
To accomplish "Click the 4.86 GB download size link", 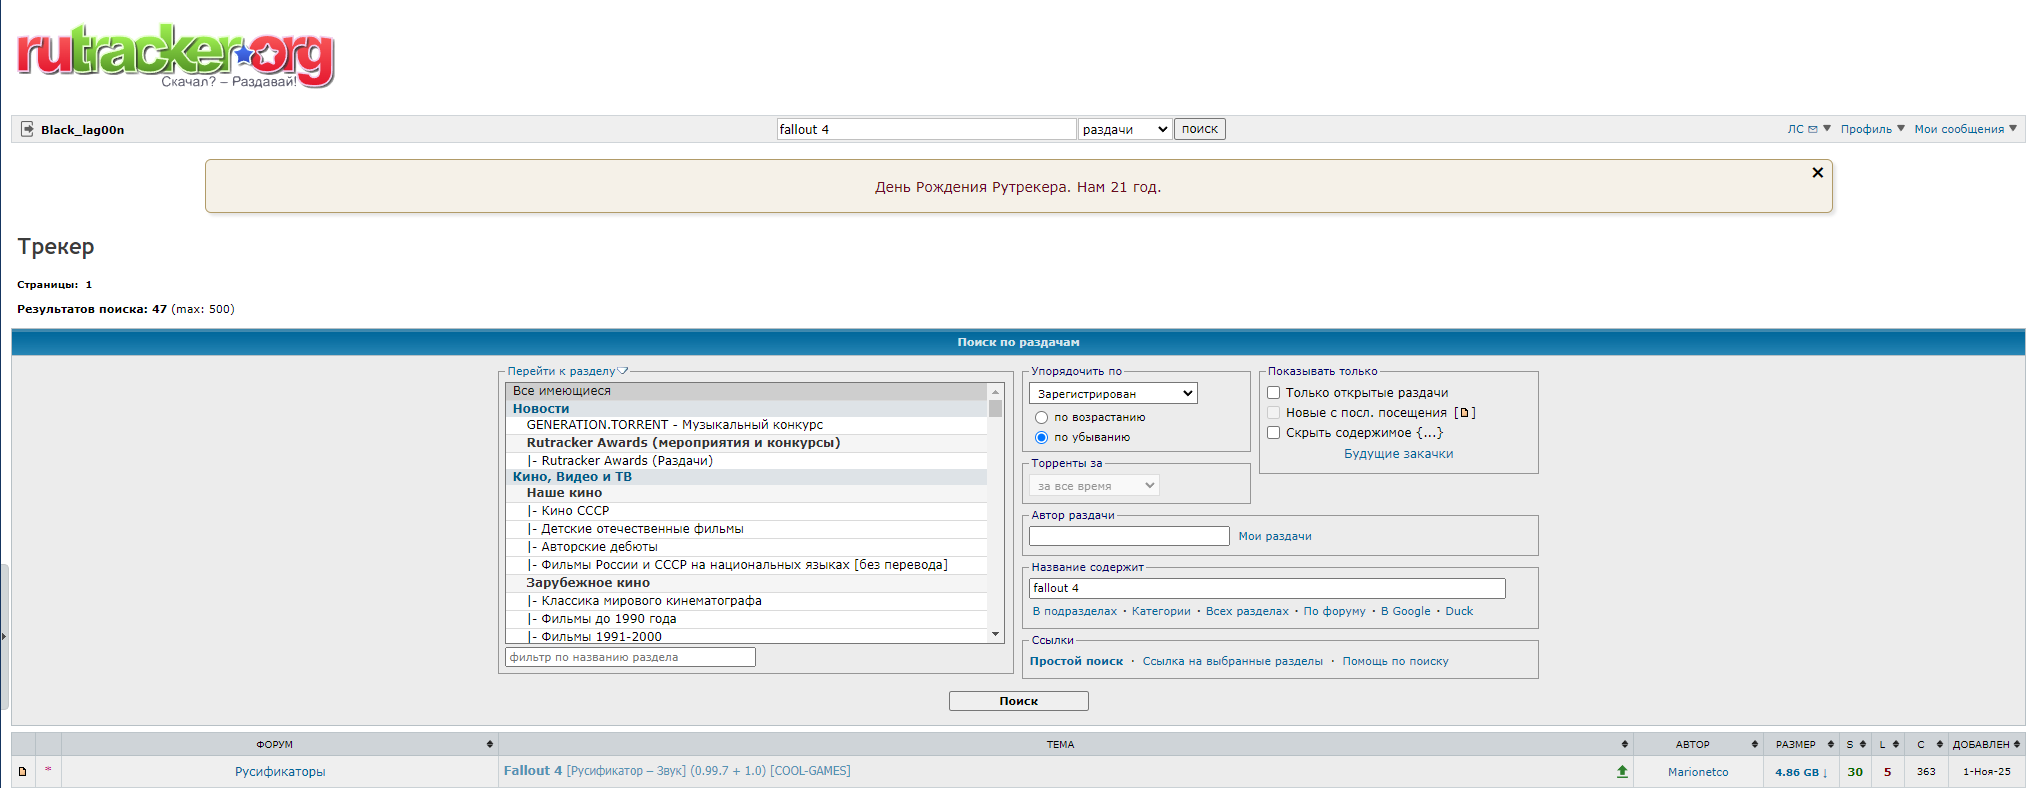I will [1801, 772].
